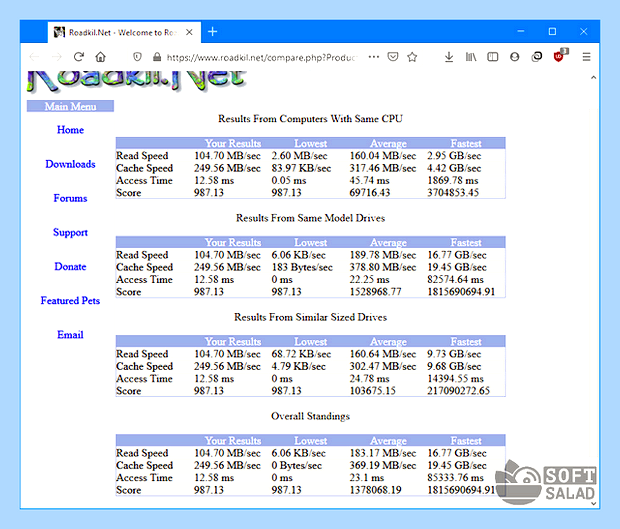The height and width of the screenshot is (529, 620).
Task: Open the Featured Pets link
Action: click(x=70, y=300)
